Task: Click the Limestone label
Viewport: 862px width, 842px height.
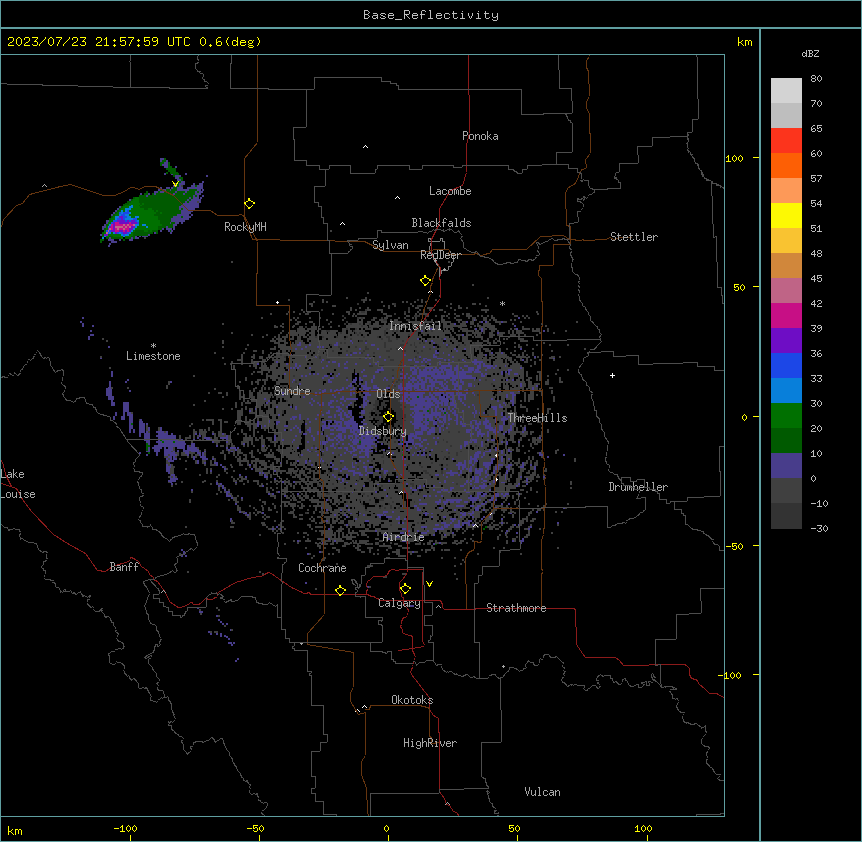Action: [x=153, y=356]
